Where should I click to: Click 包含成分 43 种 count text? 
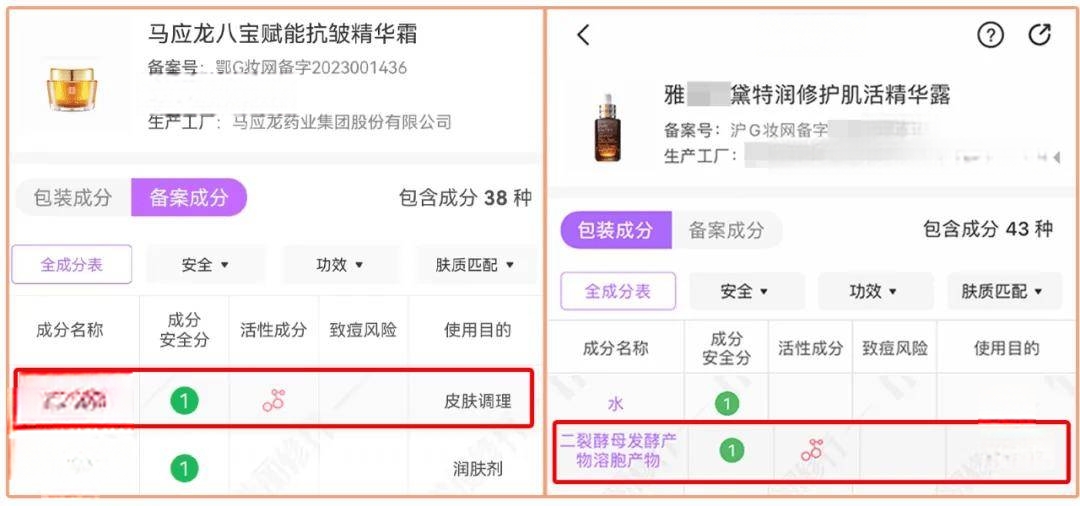(x=988, y=229)
